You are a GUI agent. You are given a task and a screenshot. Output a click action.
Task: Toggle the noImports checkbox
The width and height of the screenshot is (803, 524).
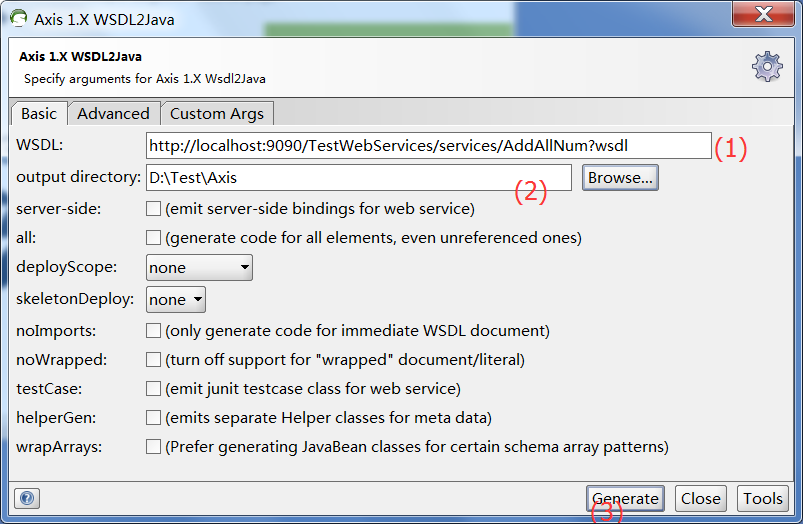153,330
